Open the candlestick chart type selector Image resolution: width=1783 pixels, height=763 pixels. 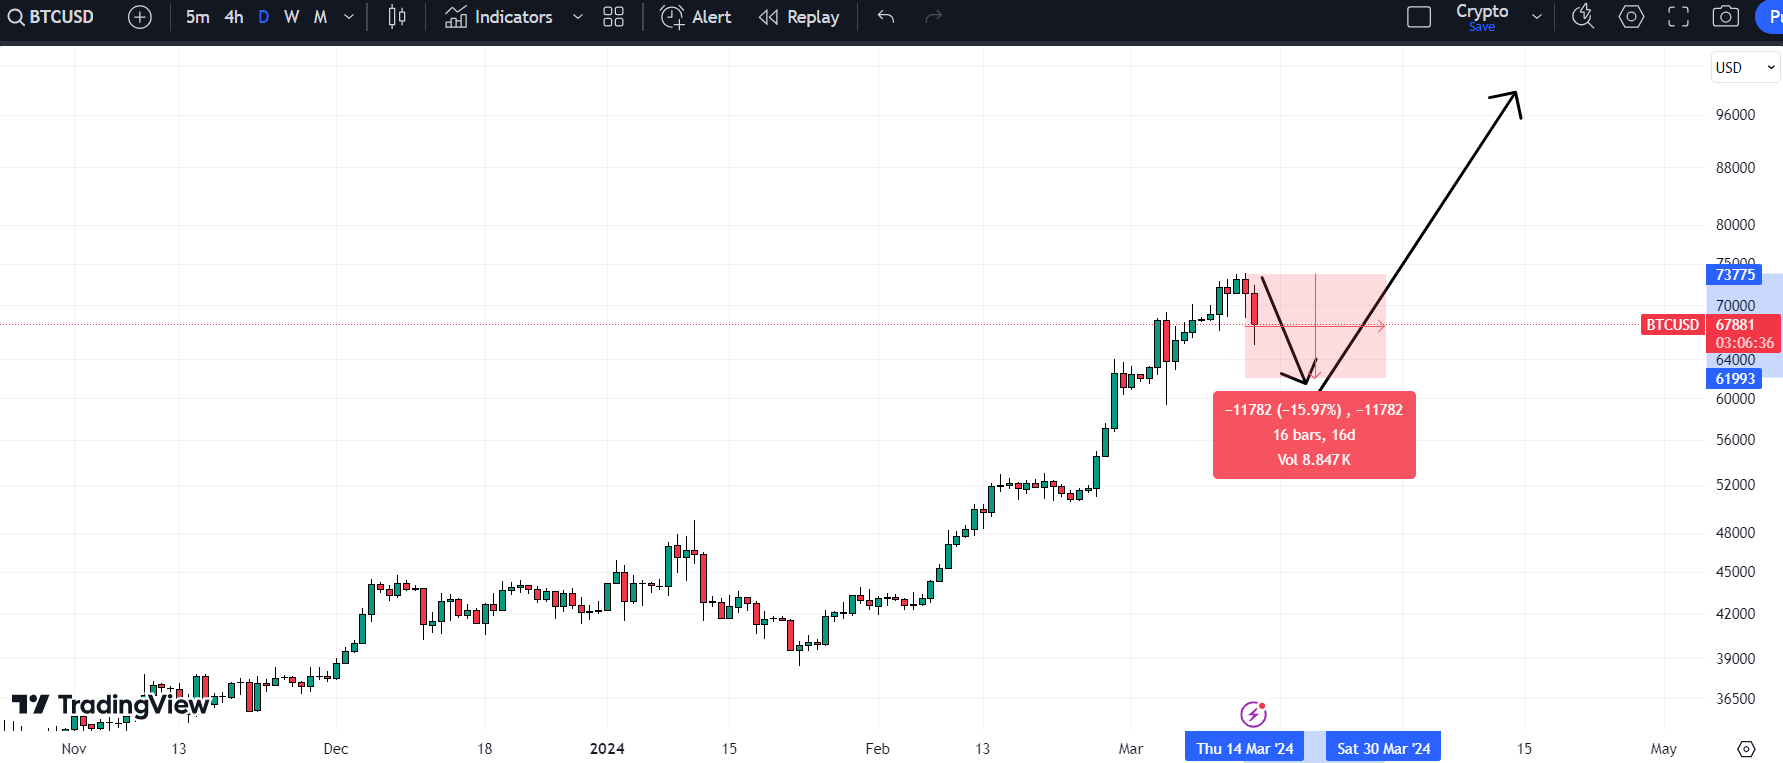click(x=397, y=17)
